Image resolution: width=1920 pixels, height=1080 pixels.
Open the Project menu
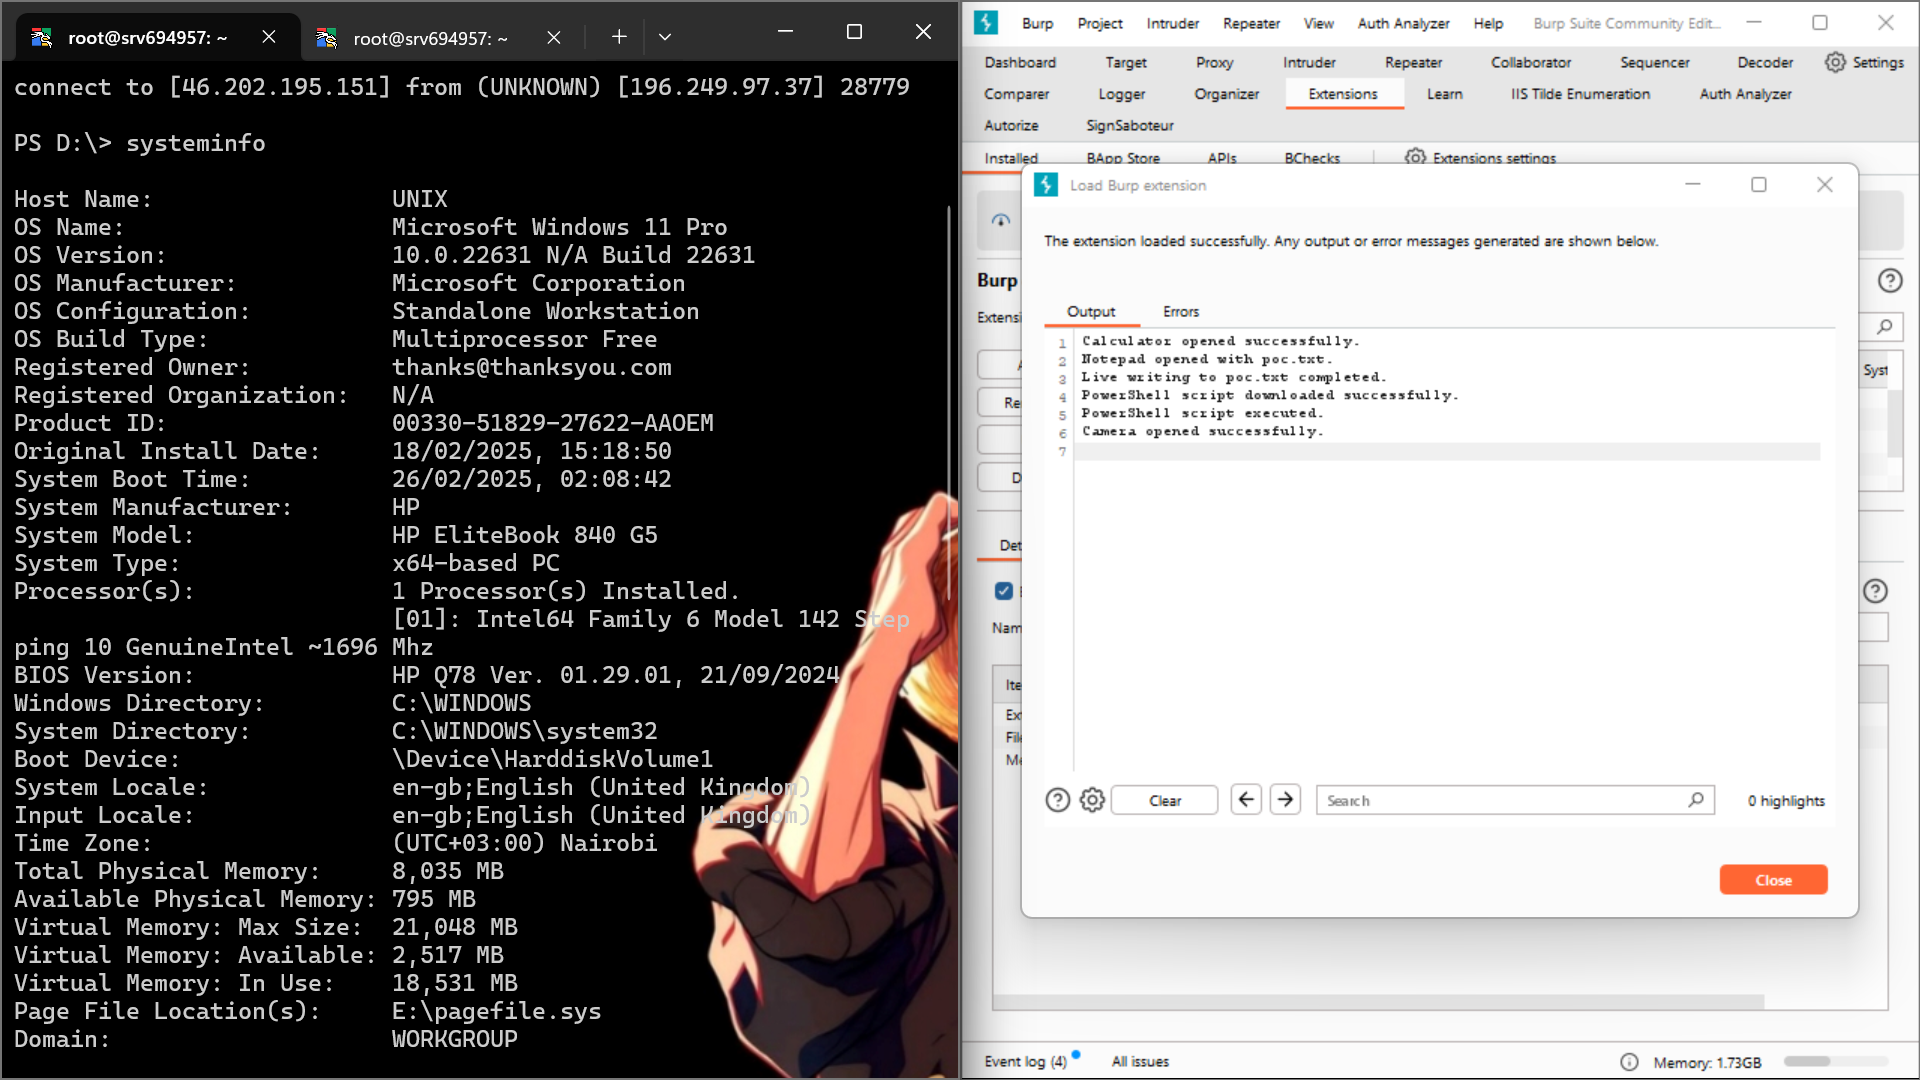1099,23
